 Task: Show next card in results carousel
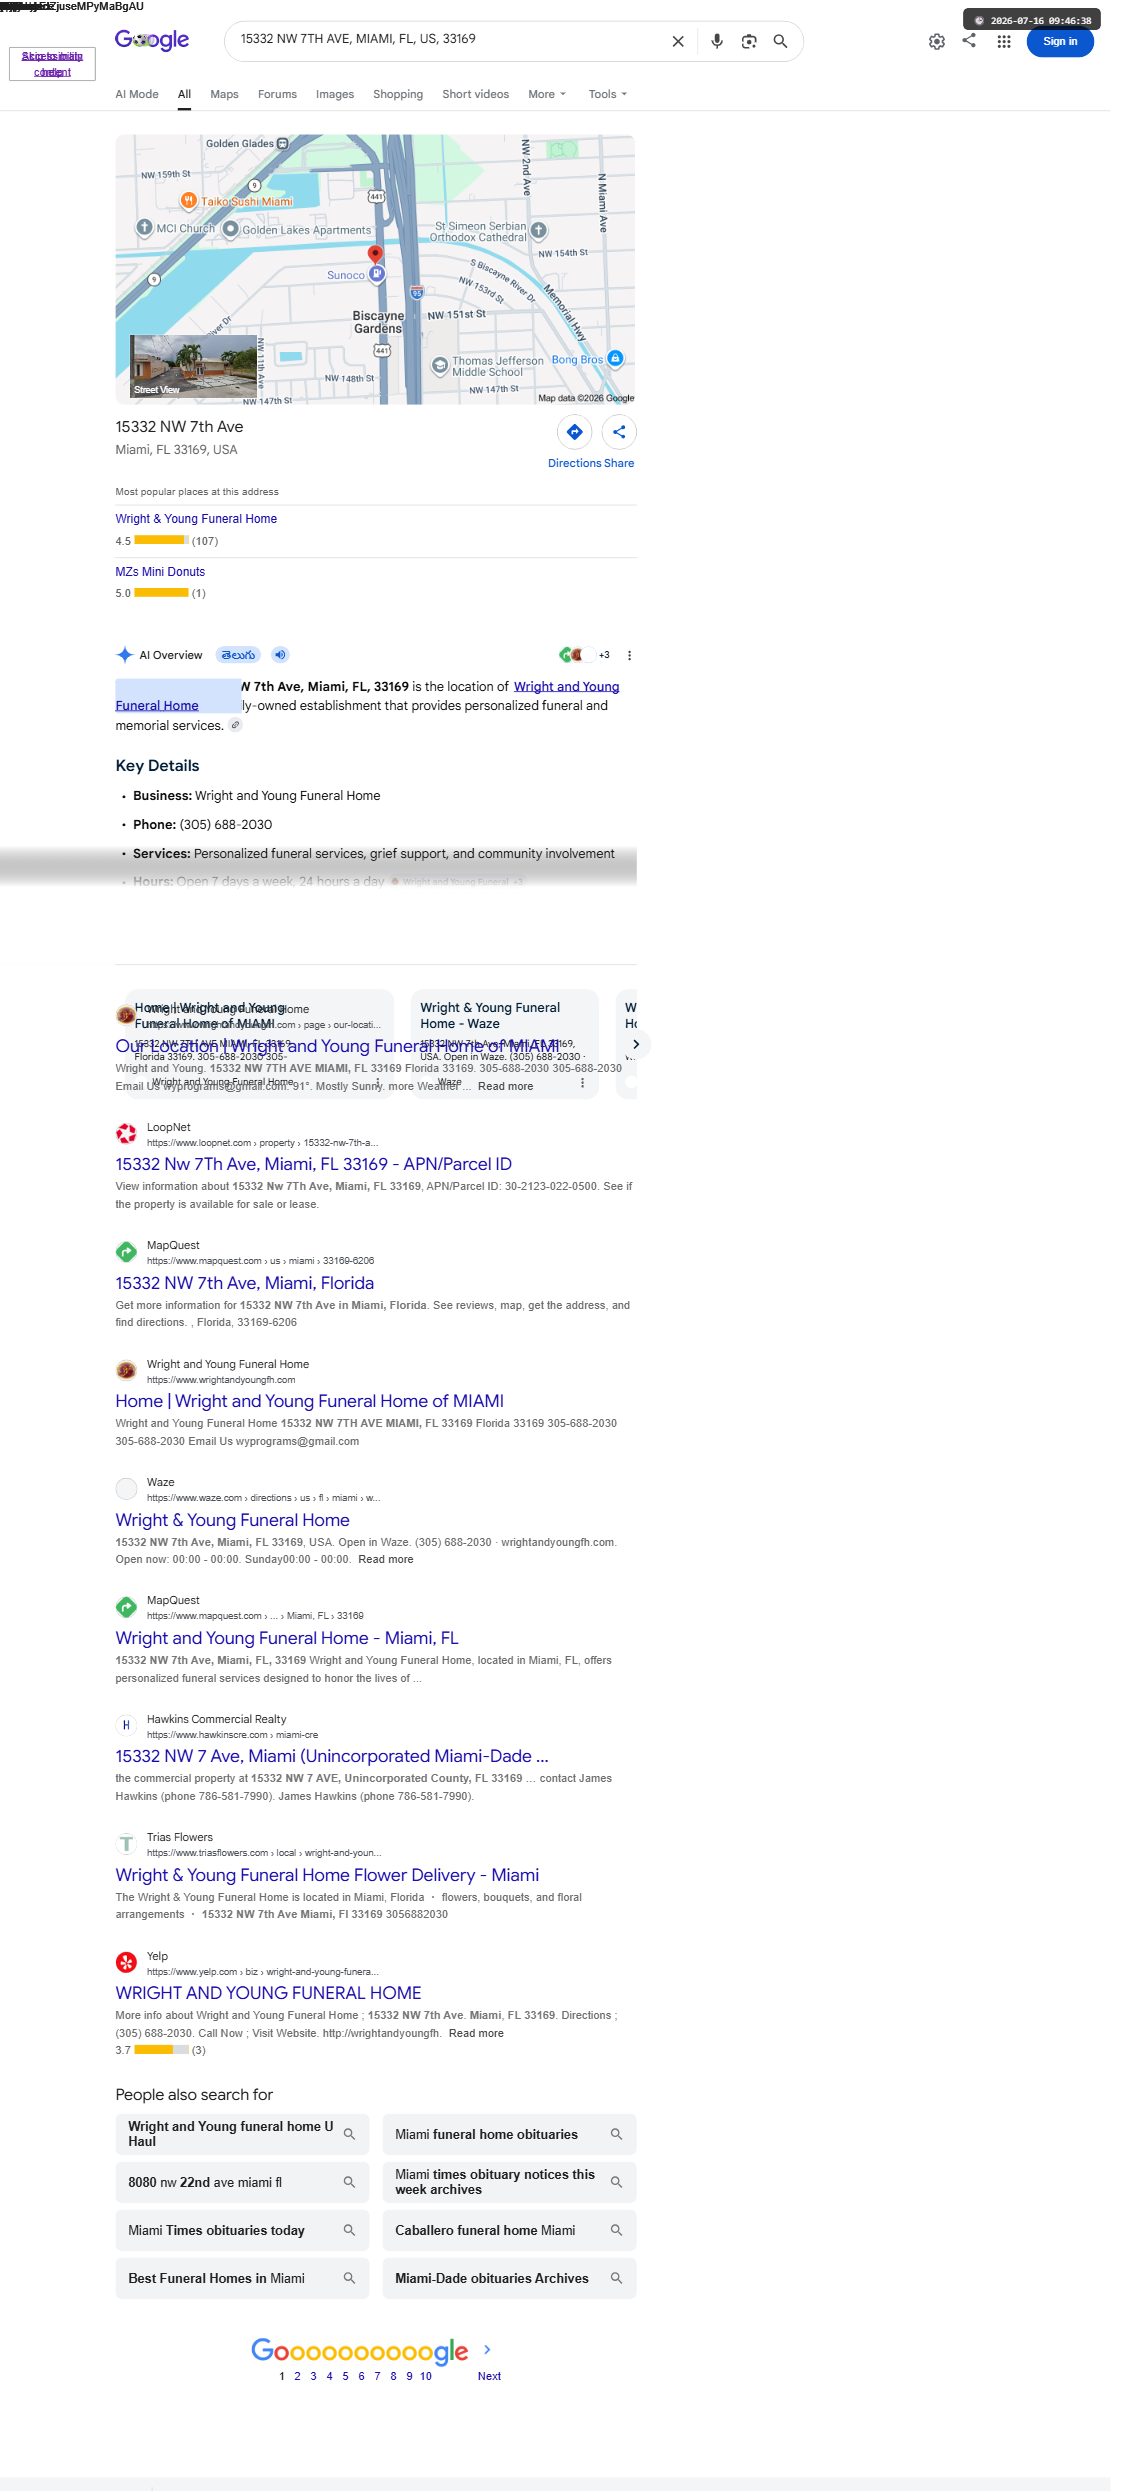[x=636, y=1044]
